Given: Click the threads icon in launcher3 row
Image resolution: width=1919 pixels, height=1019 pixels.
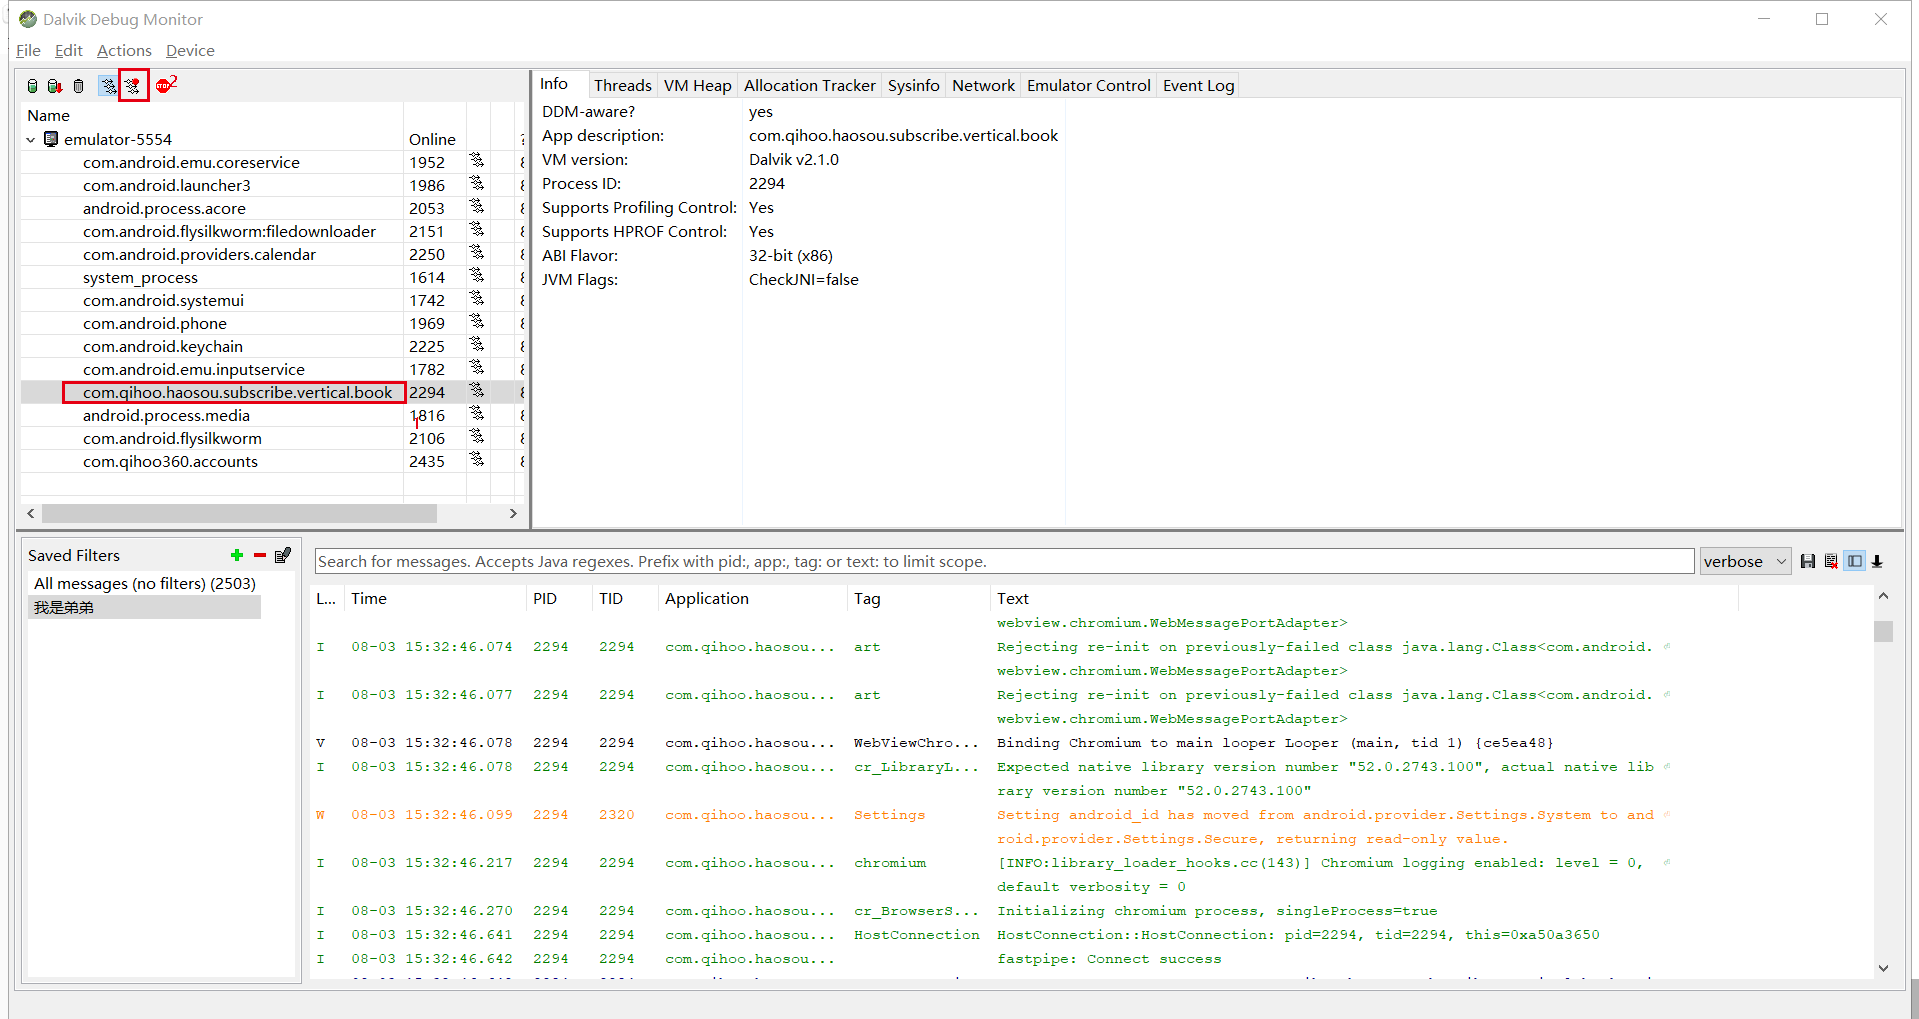Looking at the screenshot, I should point(477,184).
